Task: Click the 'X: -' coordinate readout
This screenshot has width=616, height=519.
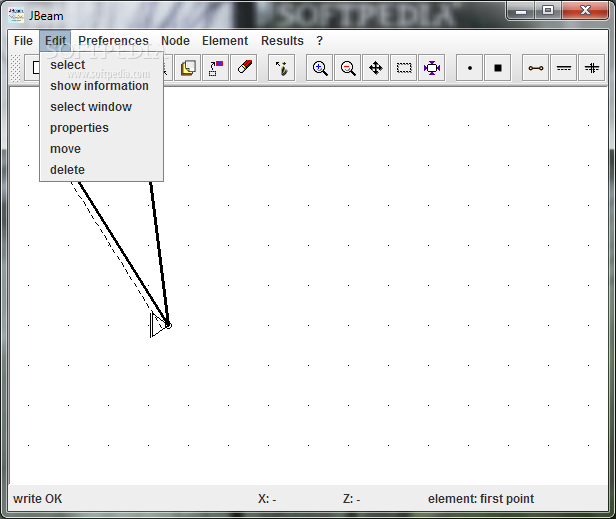Action: [267, 499]
